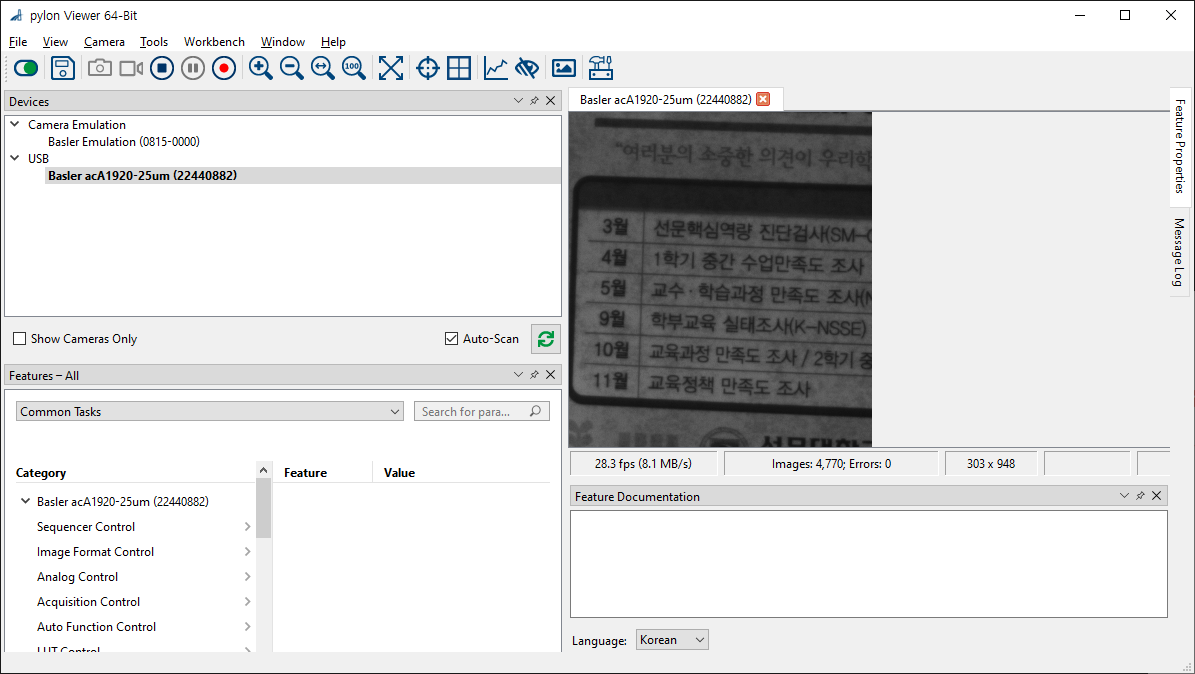Image resolution: width=1195 pixels, height=674 pixels.
Task: Click the crossed-out eye icon
Action: 527,68
